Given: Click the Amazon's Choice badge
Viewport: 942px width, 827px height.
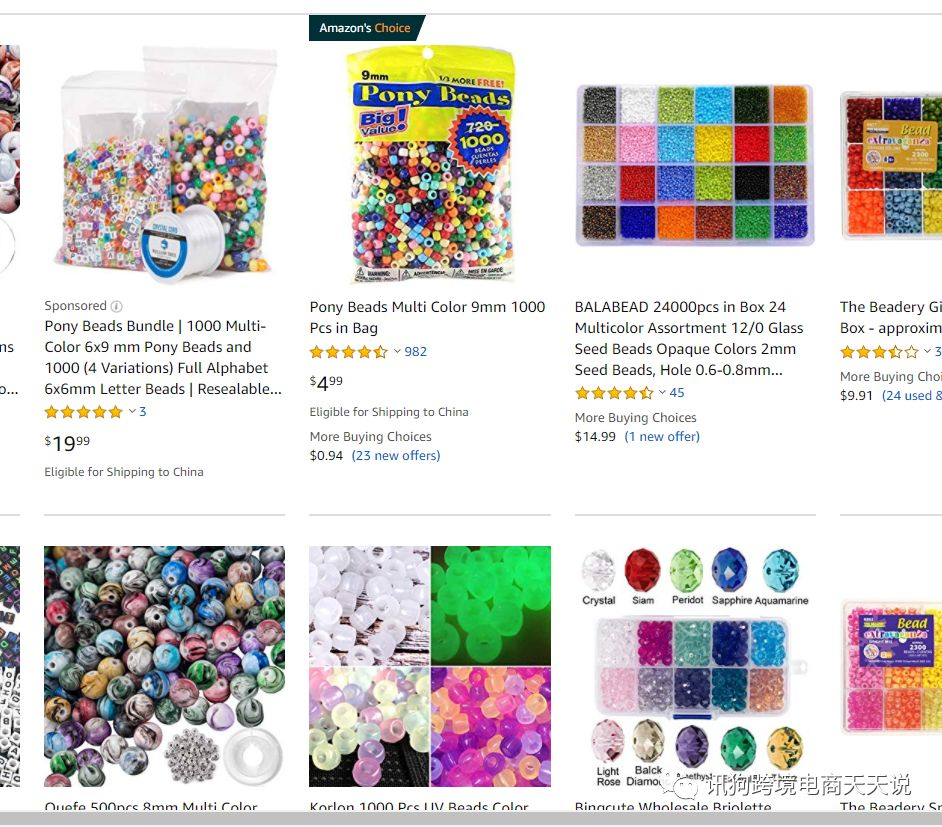Looking at the screenshot, I should tap(366, 28).
